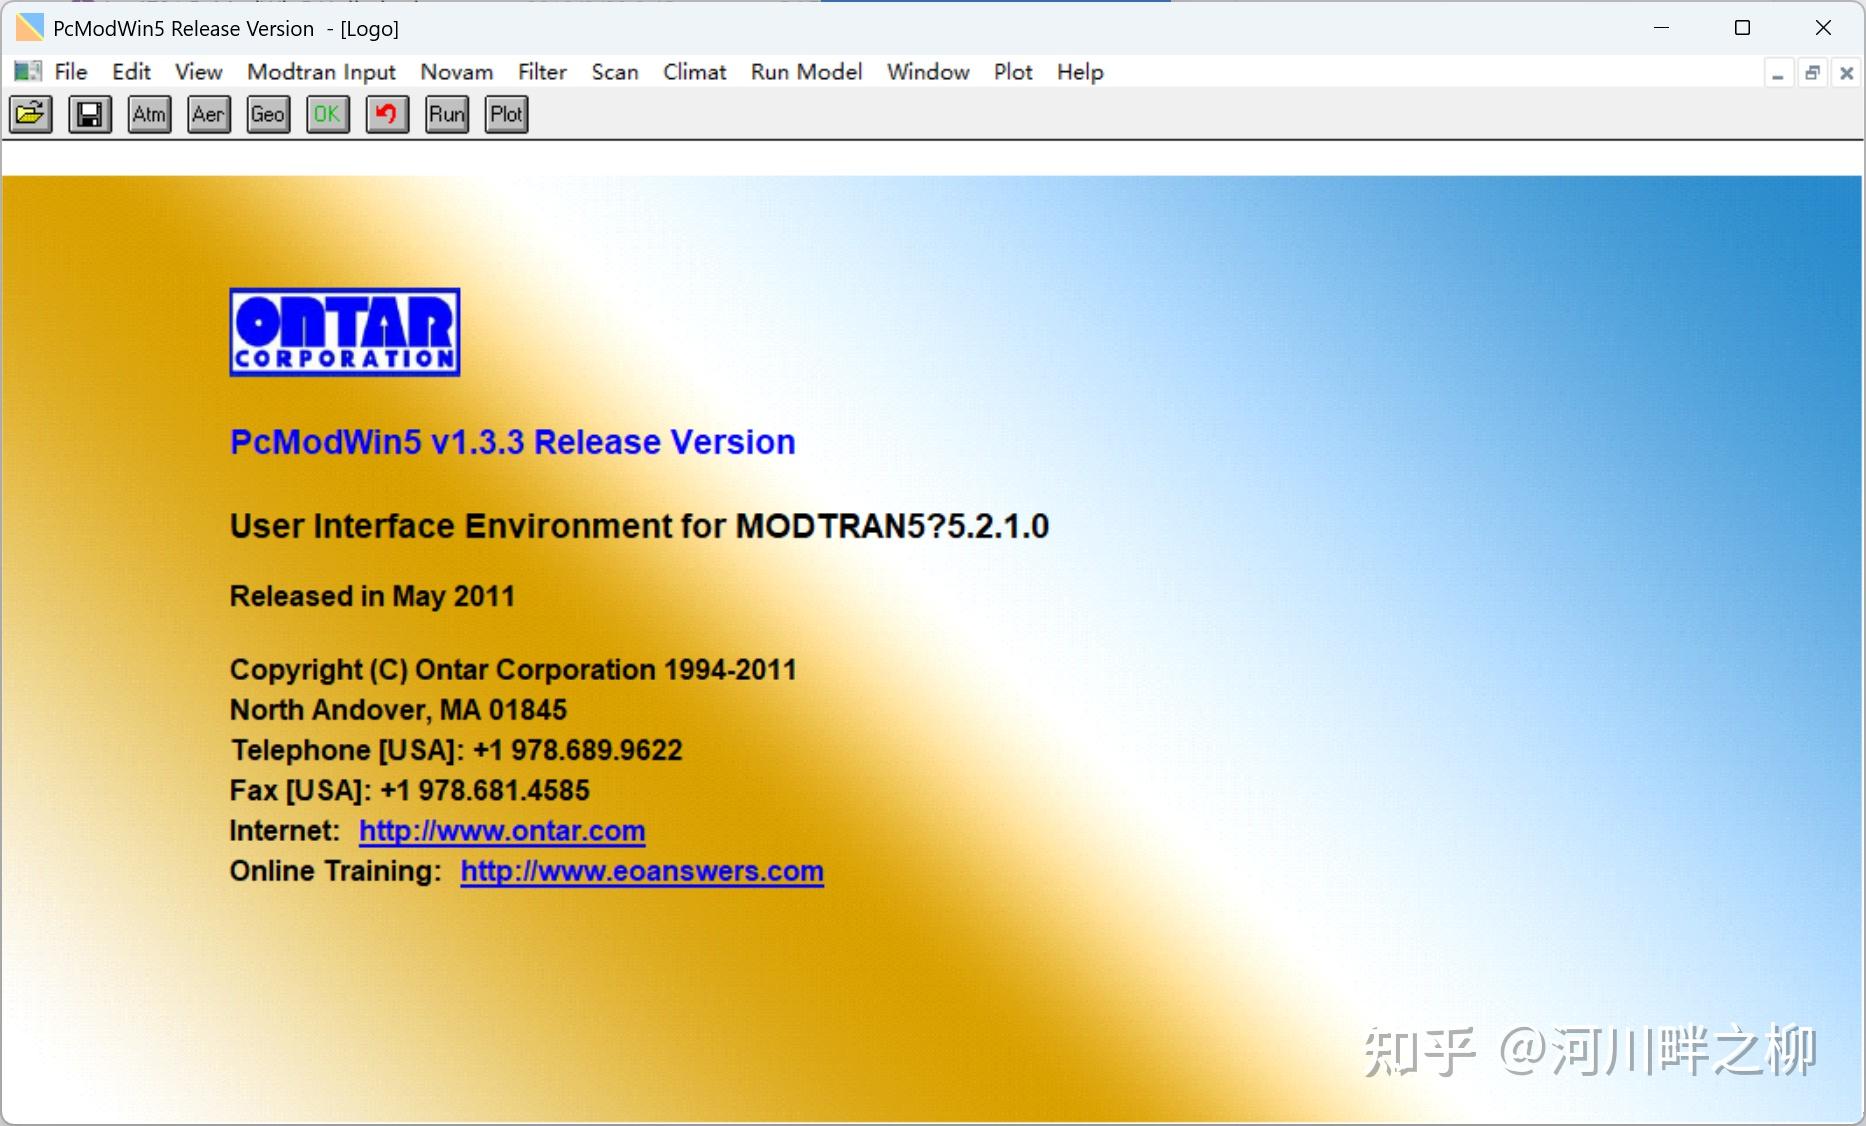Maximize the main PcModWin5 window
Viewport: 1866px width, 1126px height.
click(x=1742, y=28)
